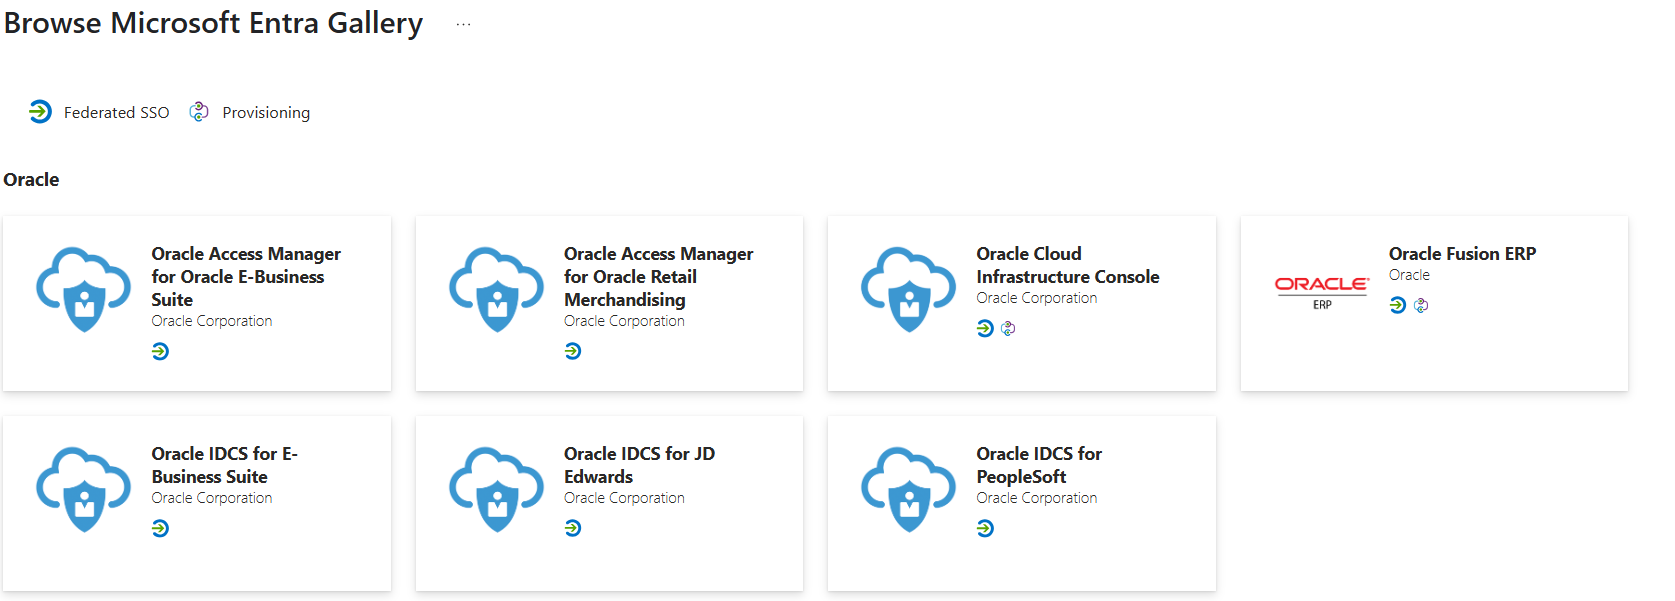The image size is (1675, 601).
Task: Select the Oracle Fusion ERP app title
Action: pos(1462,254)
